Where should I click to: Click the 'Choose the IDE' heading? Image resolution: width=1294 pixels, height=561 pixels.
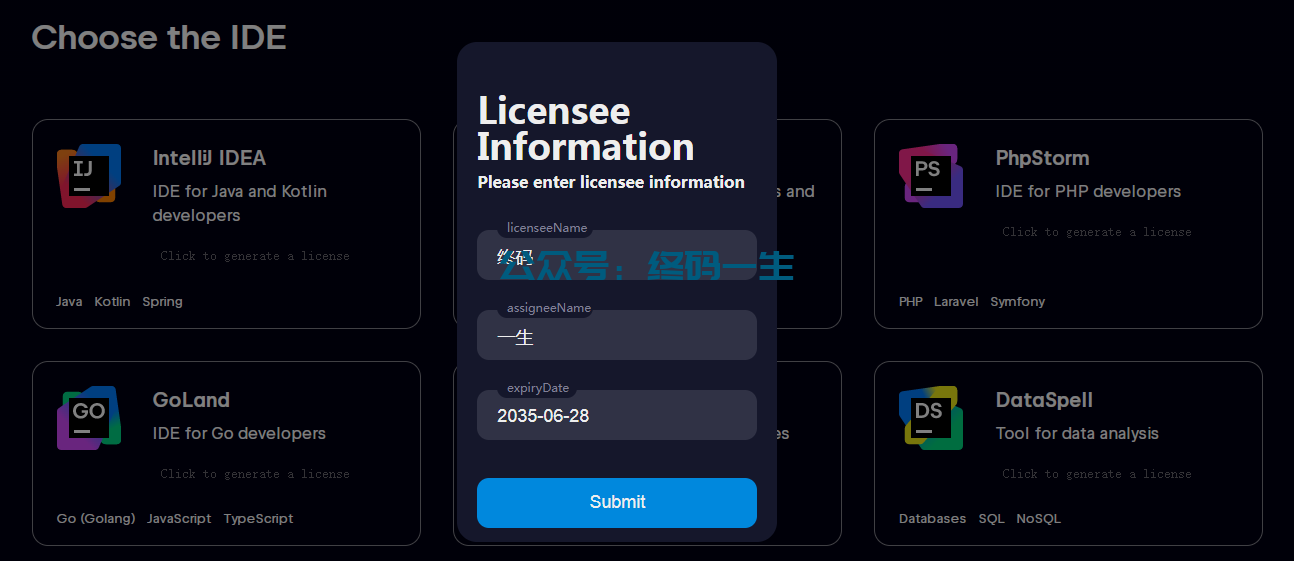tap(159, 38)
